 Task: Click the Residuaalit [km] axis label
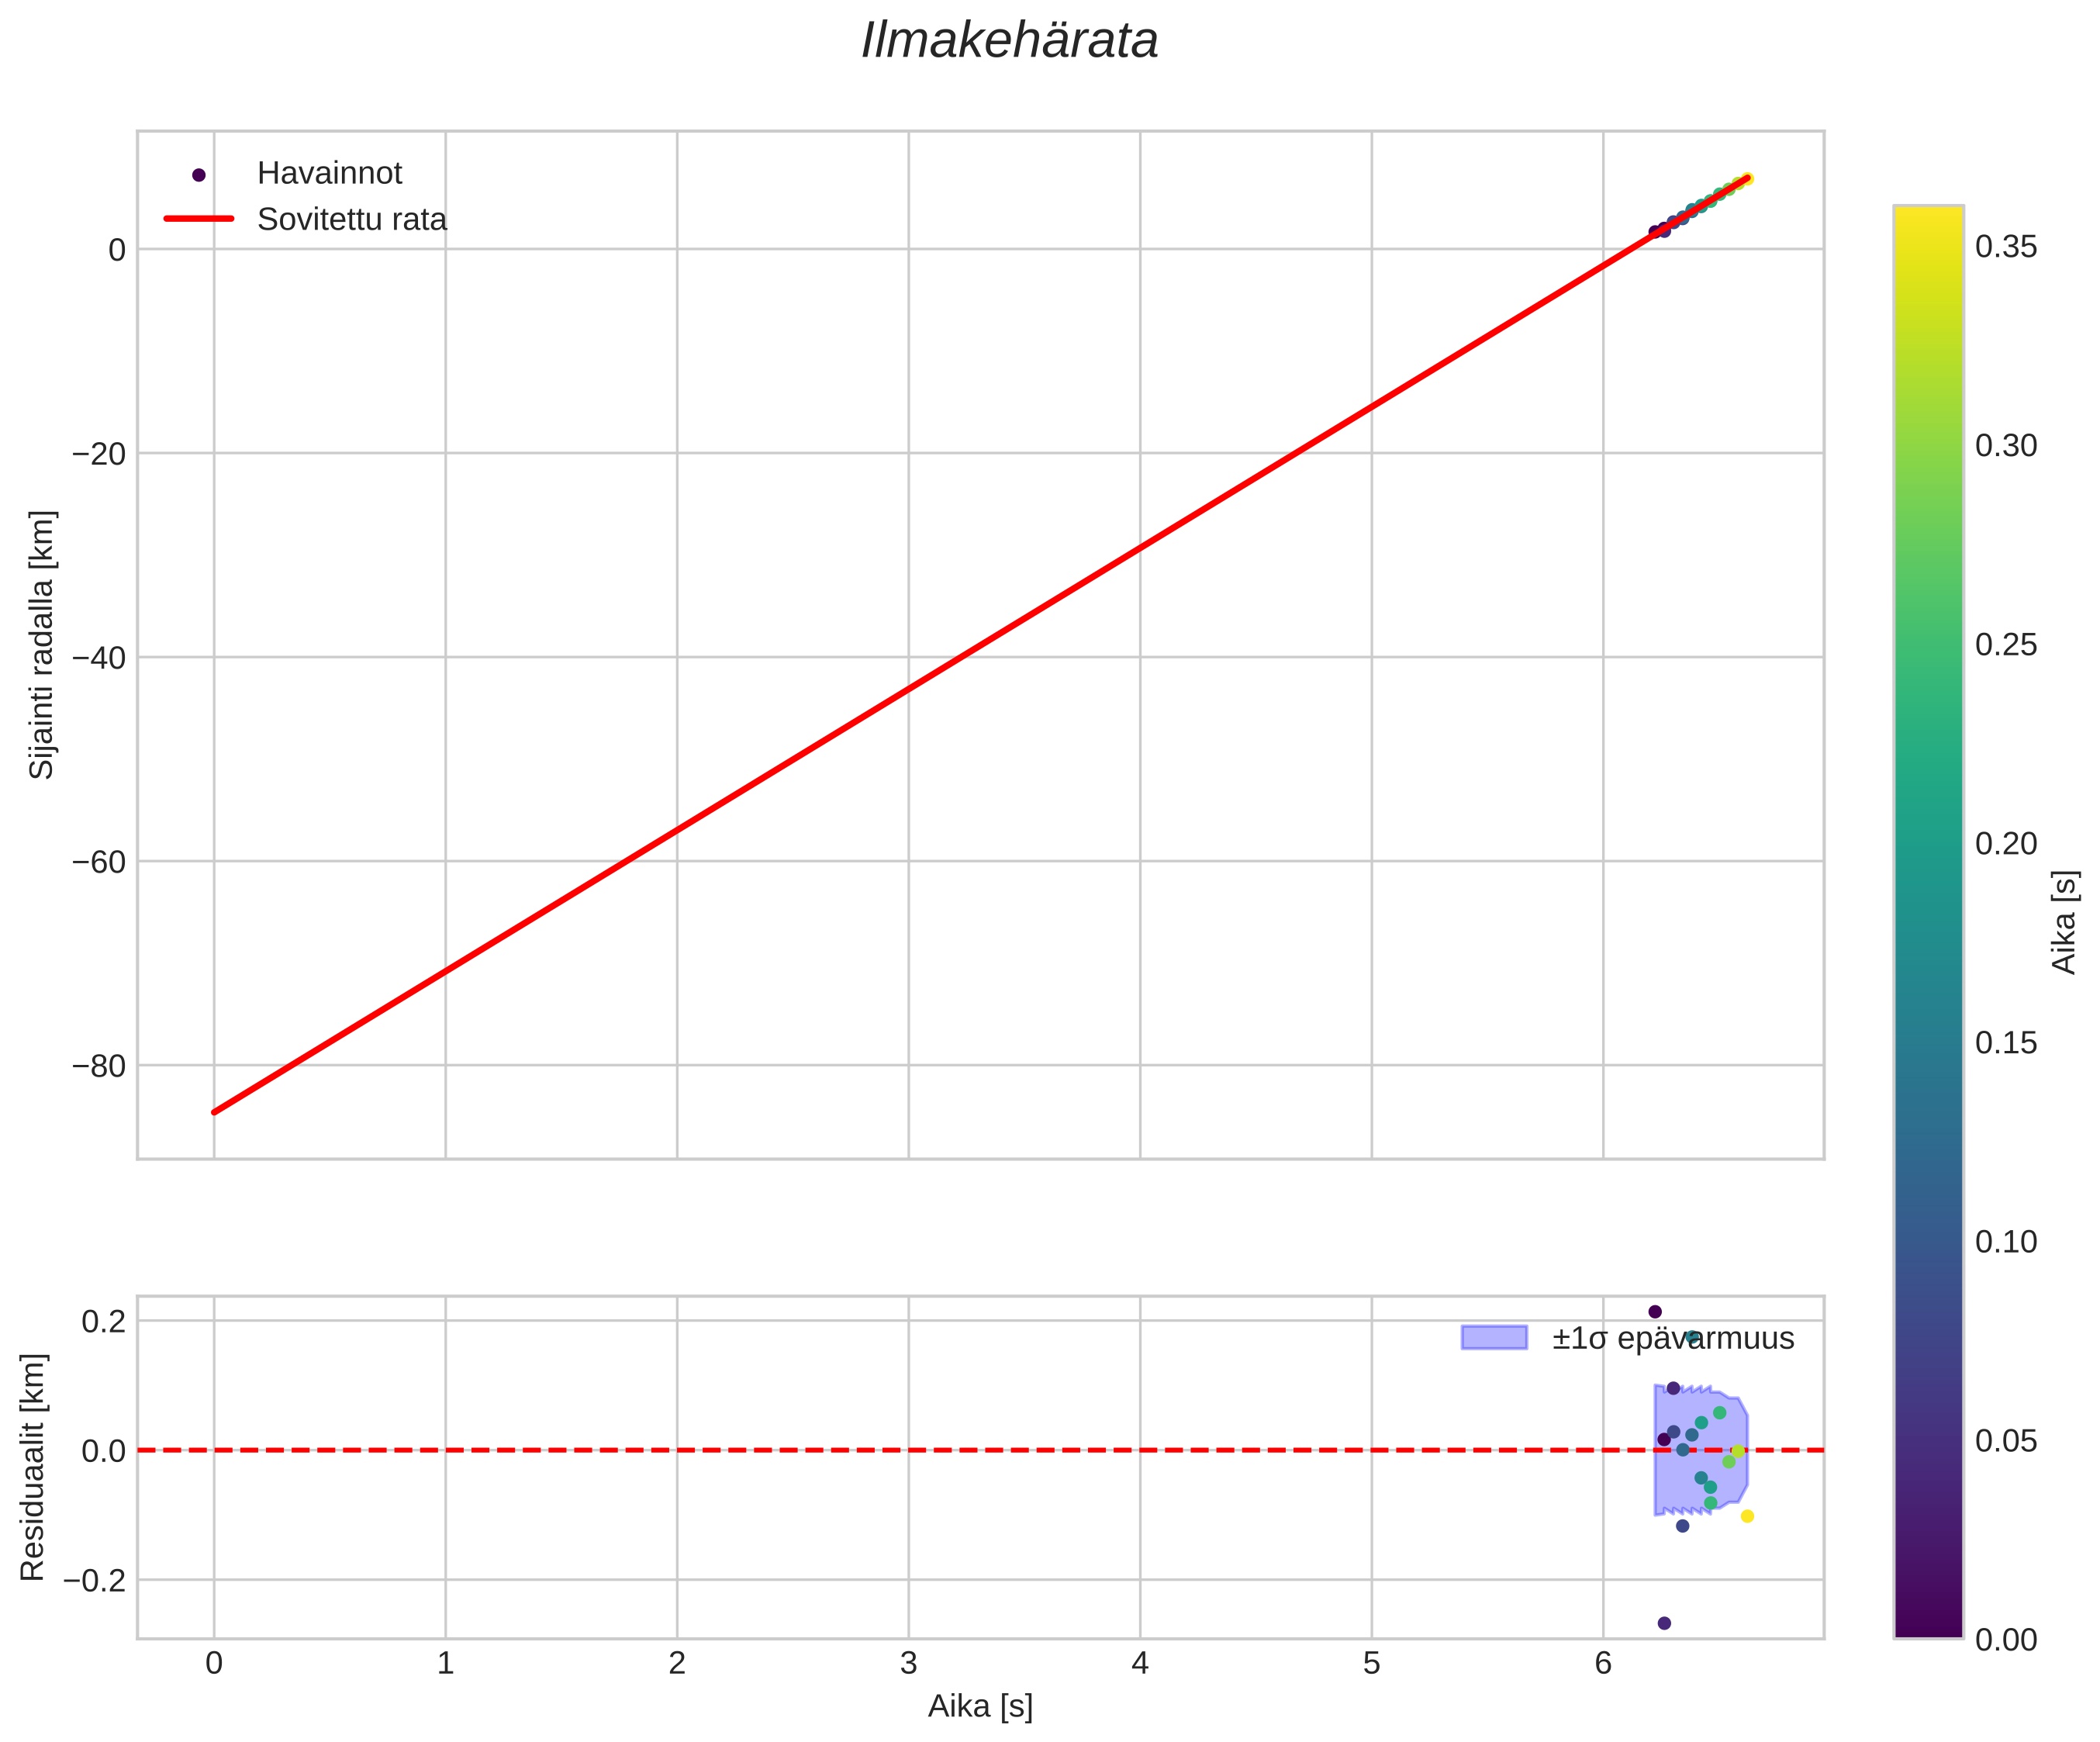click(x=33, y=1467)
